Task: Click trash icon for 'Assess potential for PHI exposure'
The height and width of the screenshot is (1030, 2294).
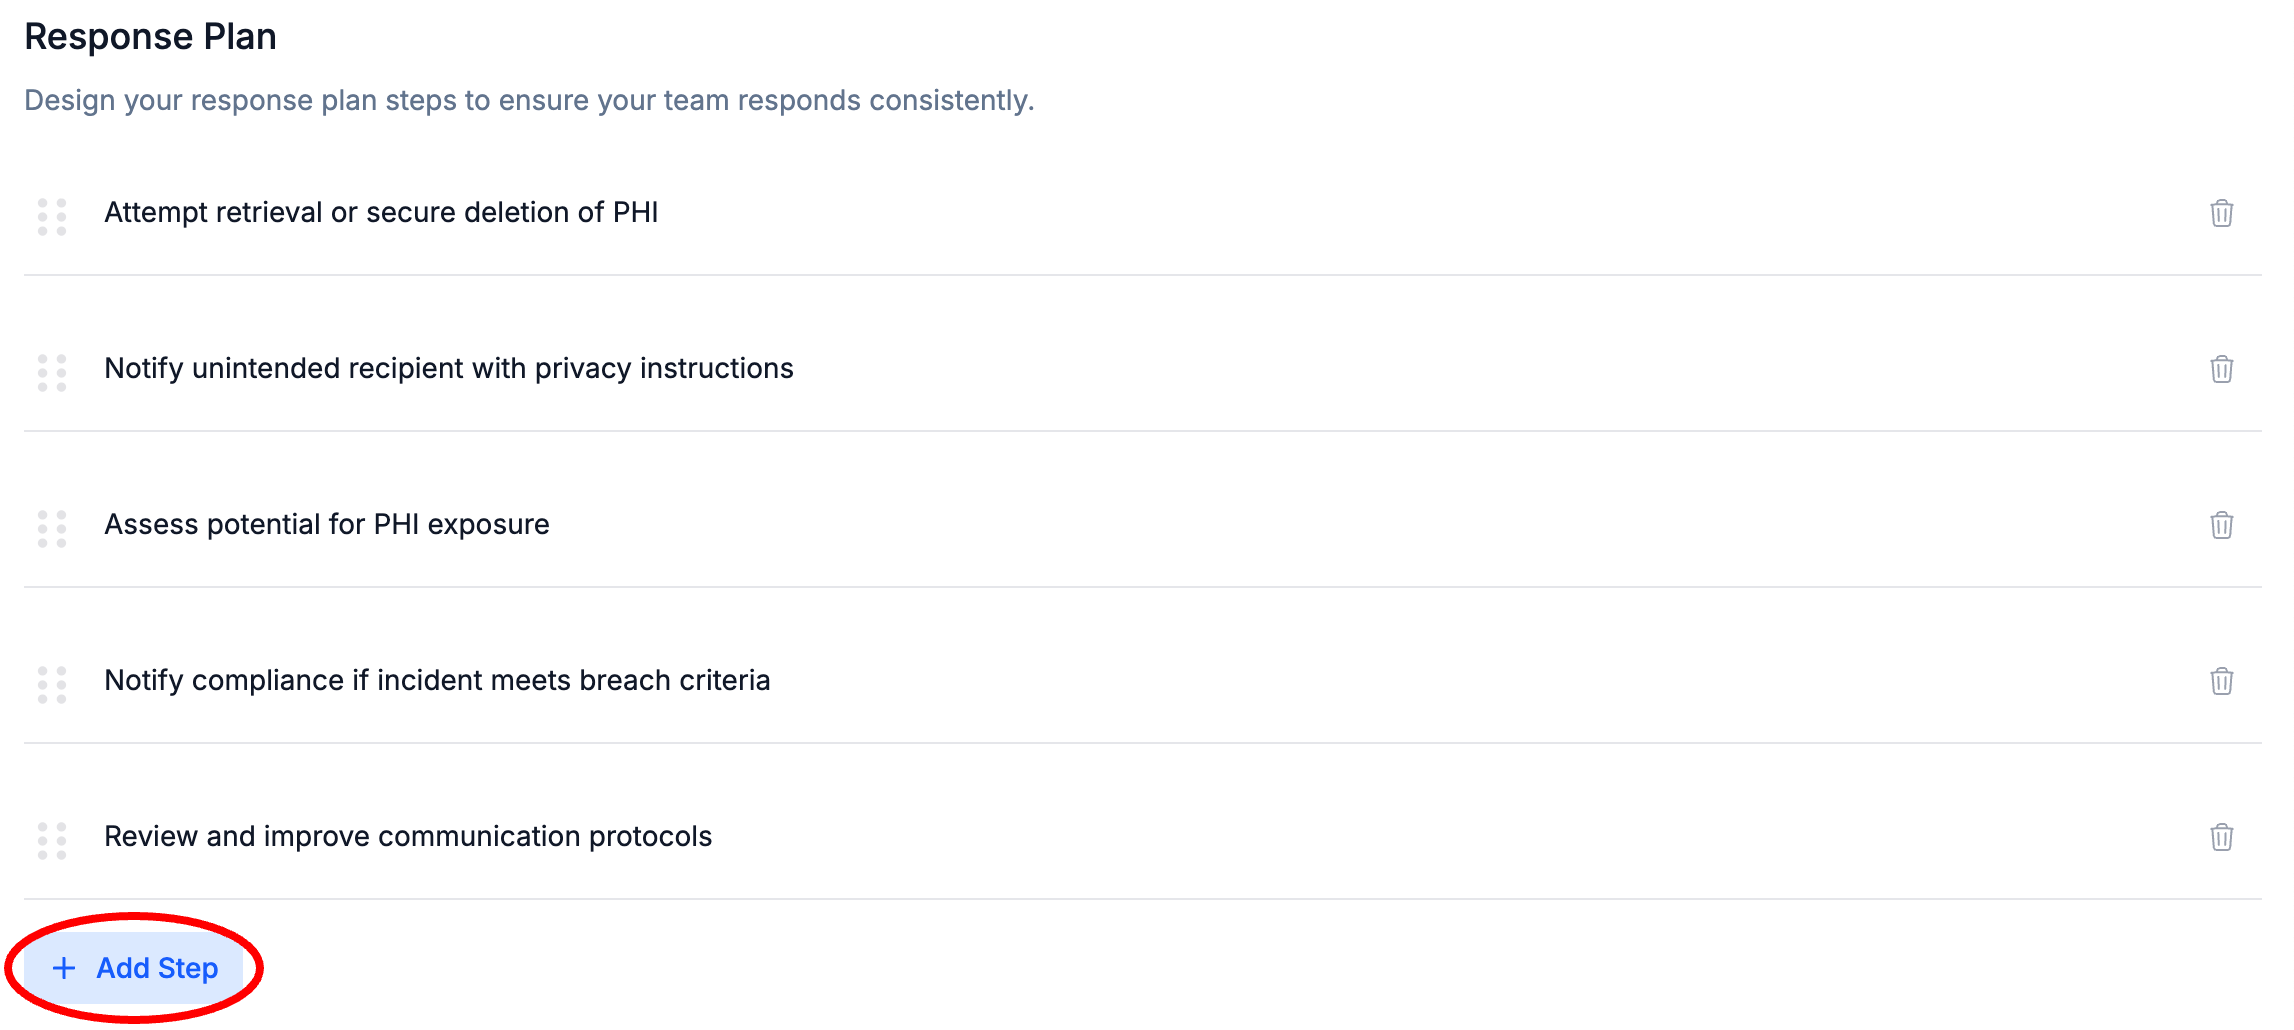Action: [x=2221, y=525]
